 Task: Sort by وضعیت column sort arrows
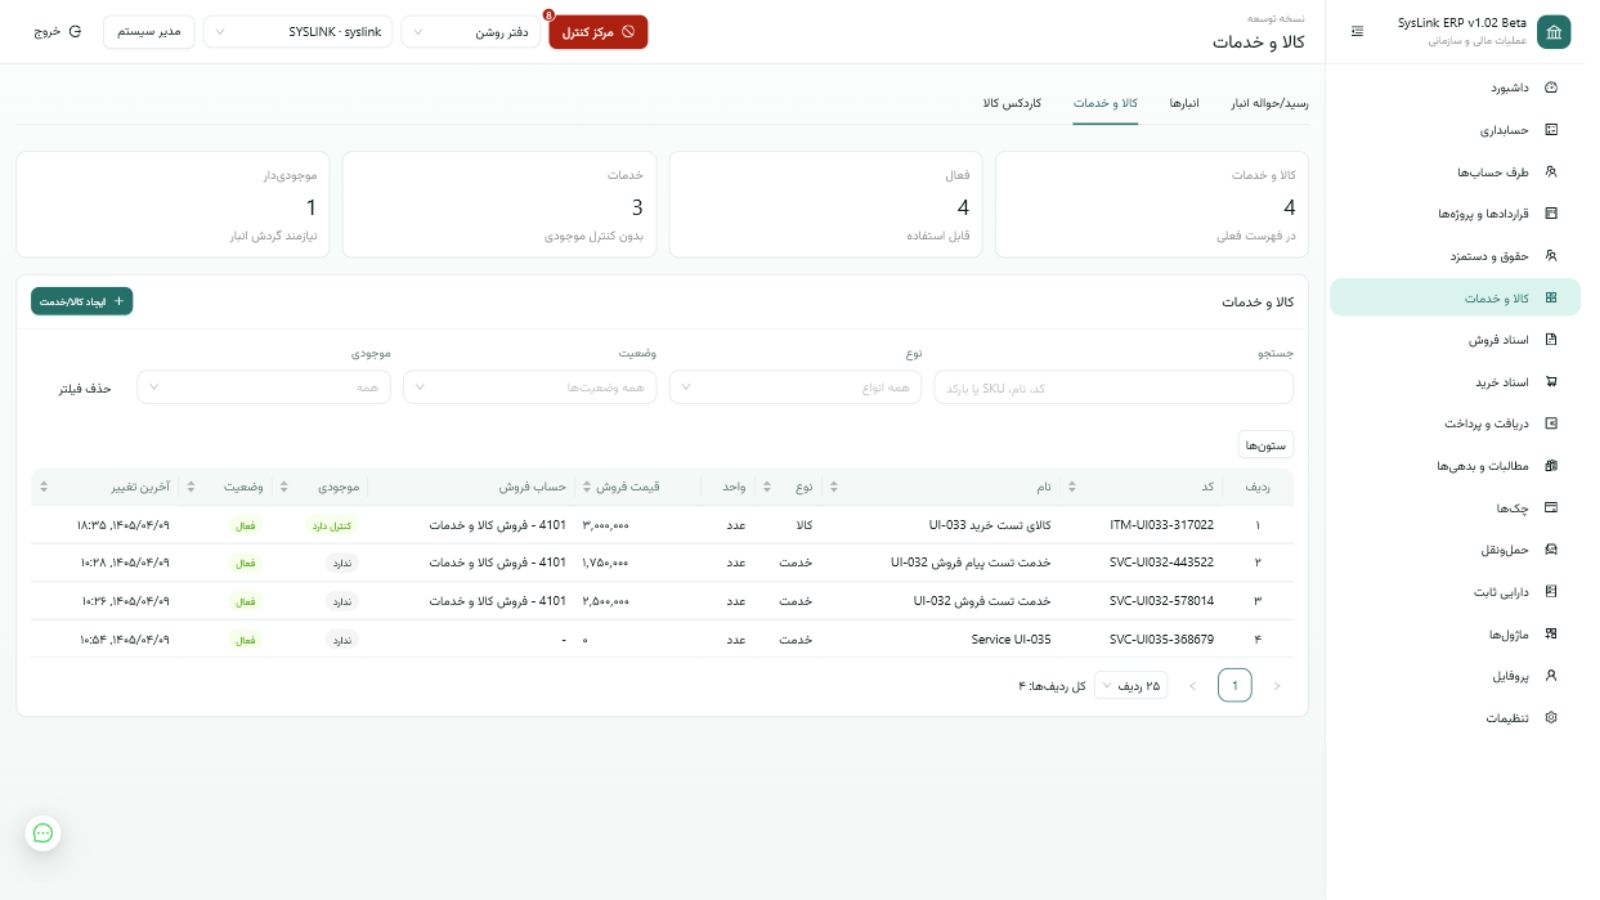[x=191, y=487]
